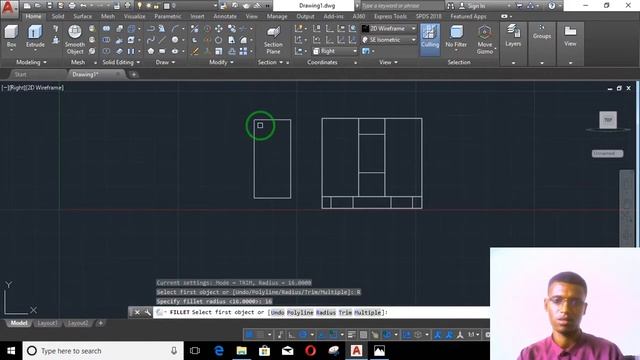Click the command line customize wrench

pyautogui.click(x=147, y=313)
